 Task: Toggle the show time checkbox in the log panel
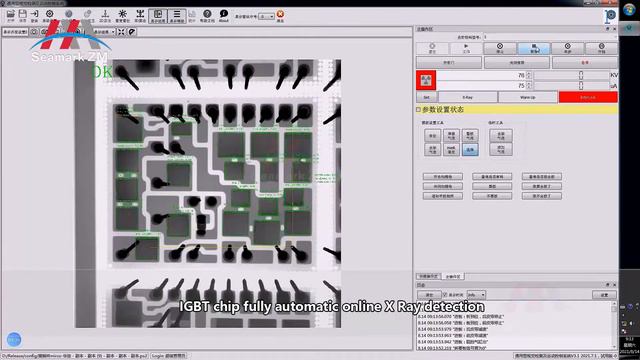(x=445, y=295)
